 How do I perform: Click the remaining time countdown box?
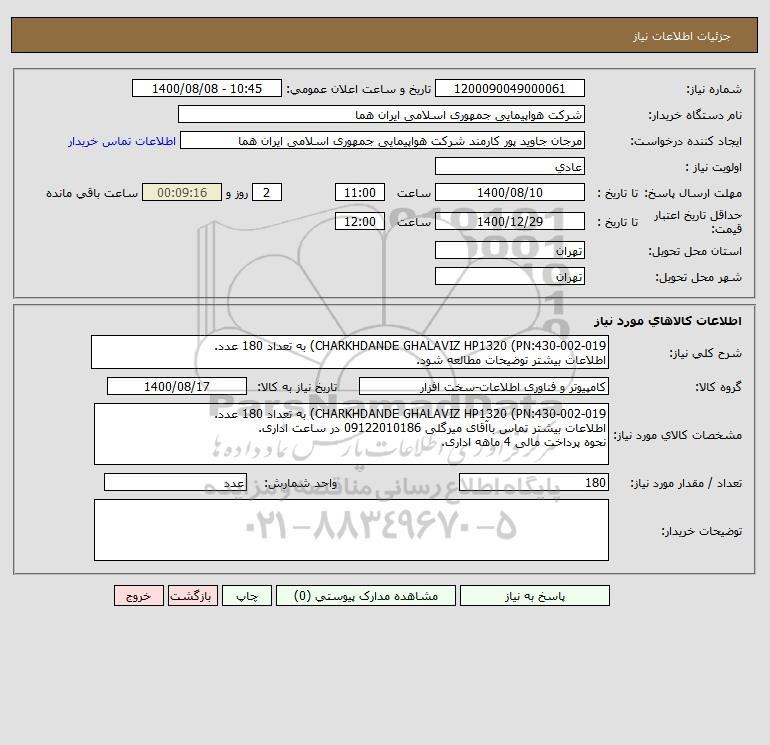tap(182, 193)
